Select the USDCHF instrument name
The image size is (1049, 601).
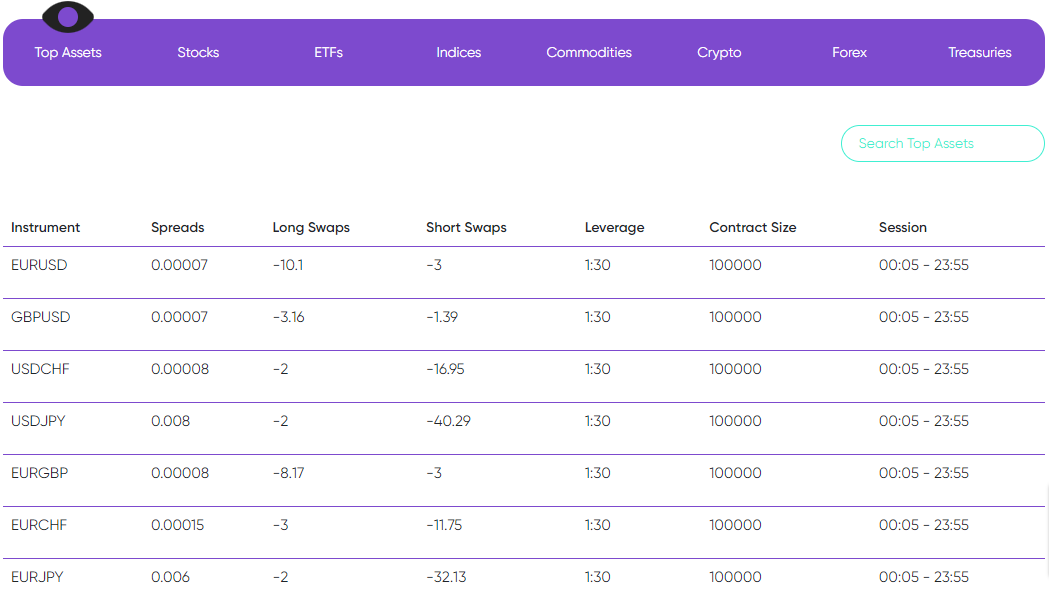pos(40,369)
